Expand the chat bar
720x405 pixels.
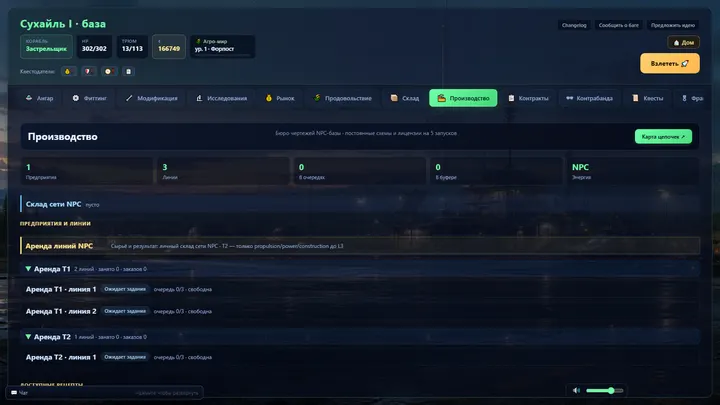pos(105,393)
